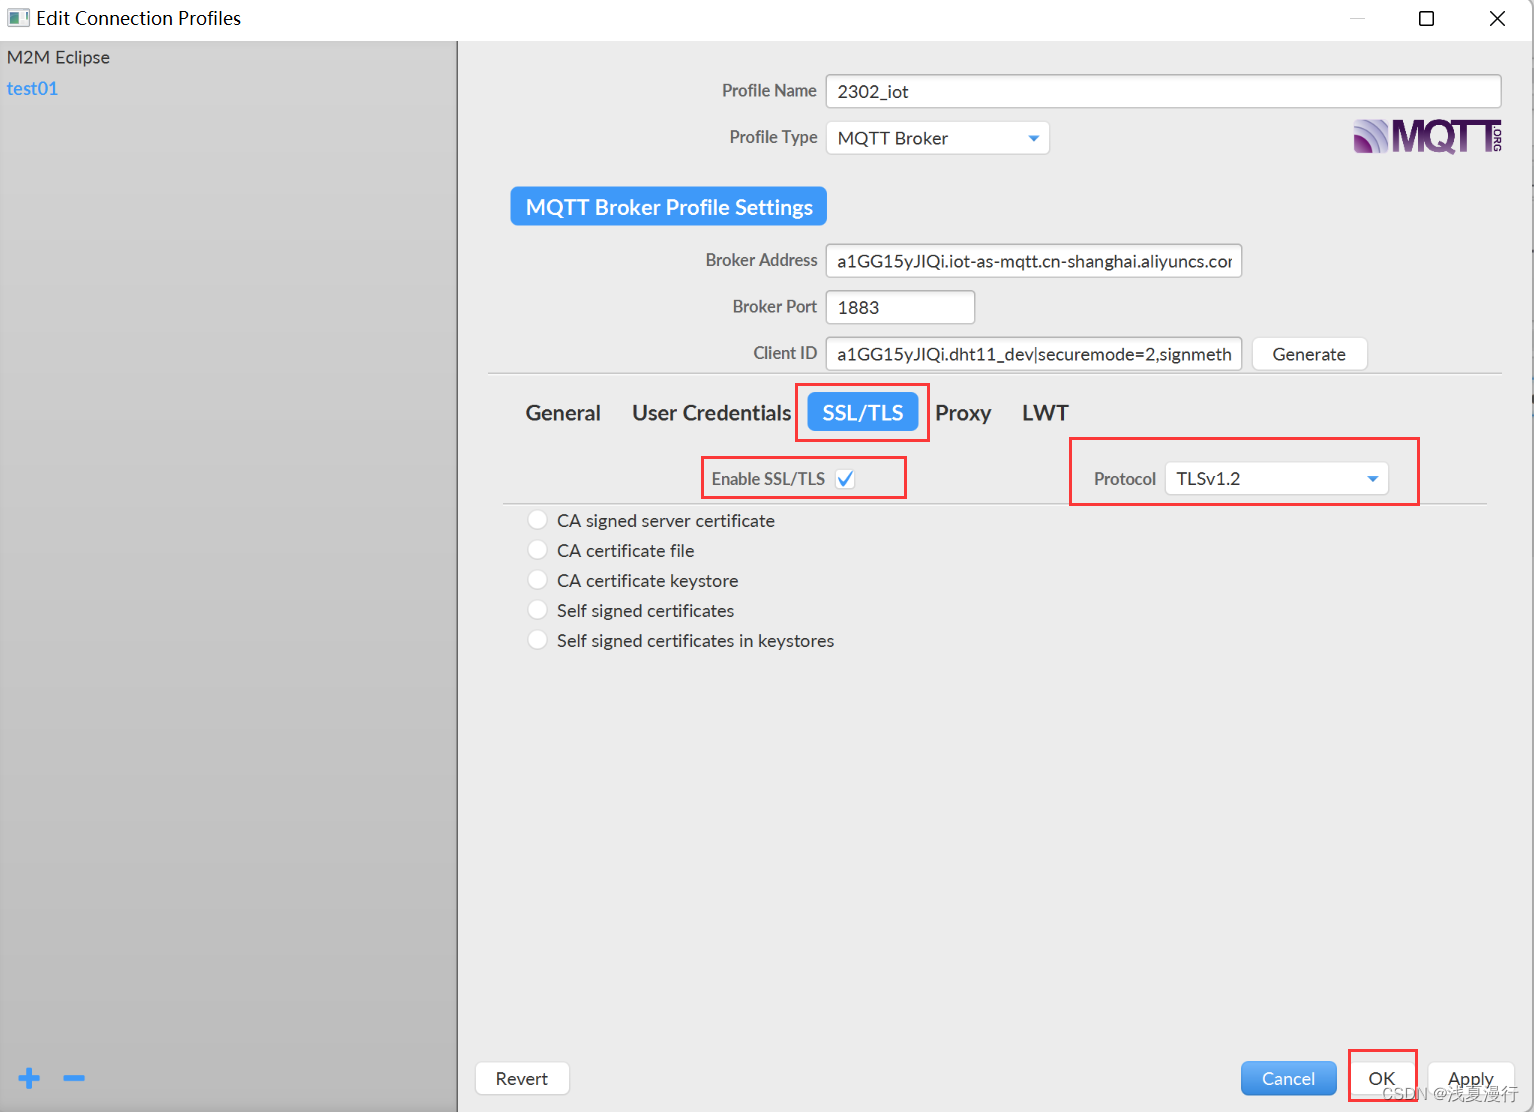The width and height of the screenshot is (1534, 1112).
Task: Select CA certificate file option
Action: tap(538, 550)
